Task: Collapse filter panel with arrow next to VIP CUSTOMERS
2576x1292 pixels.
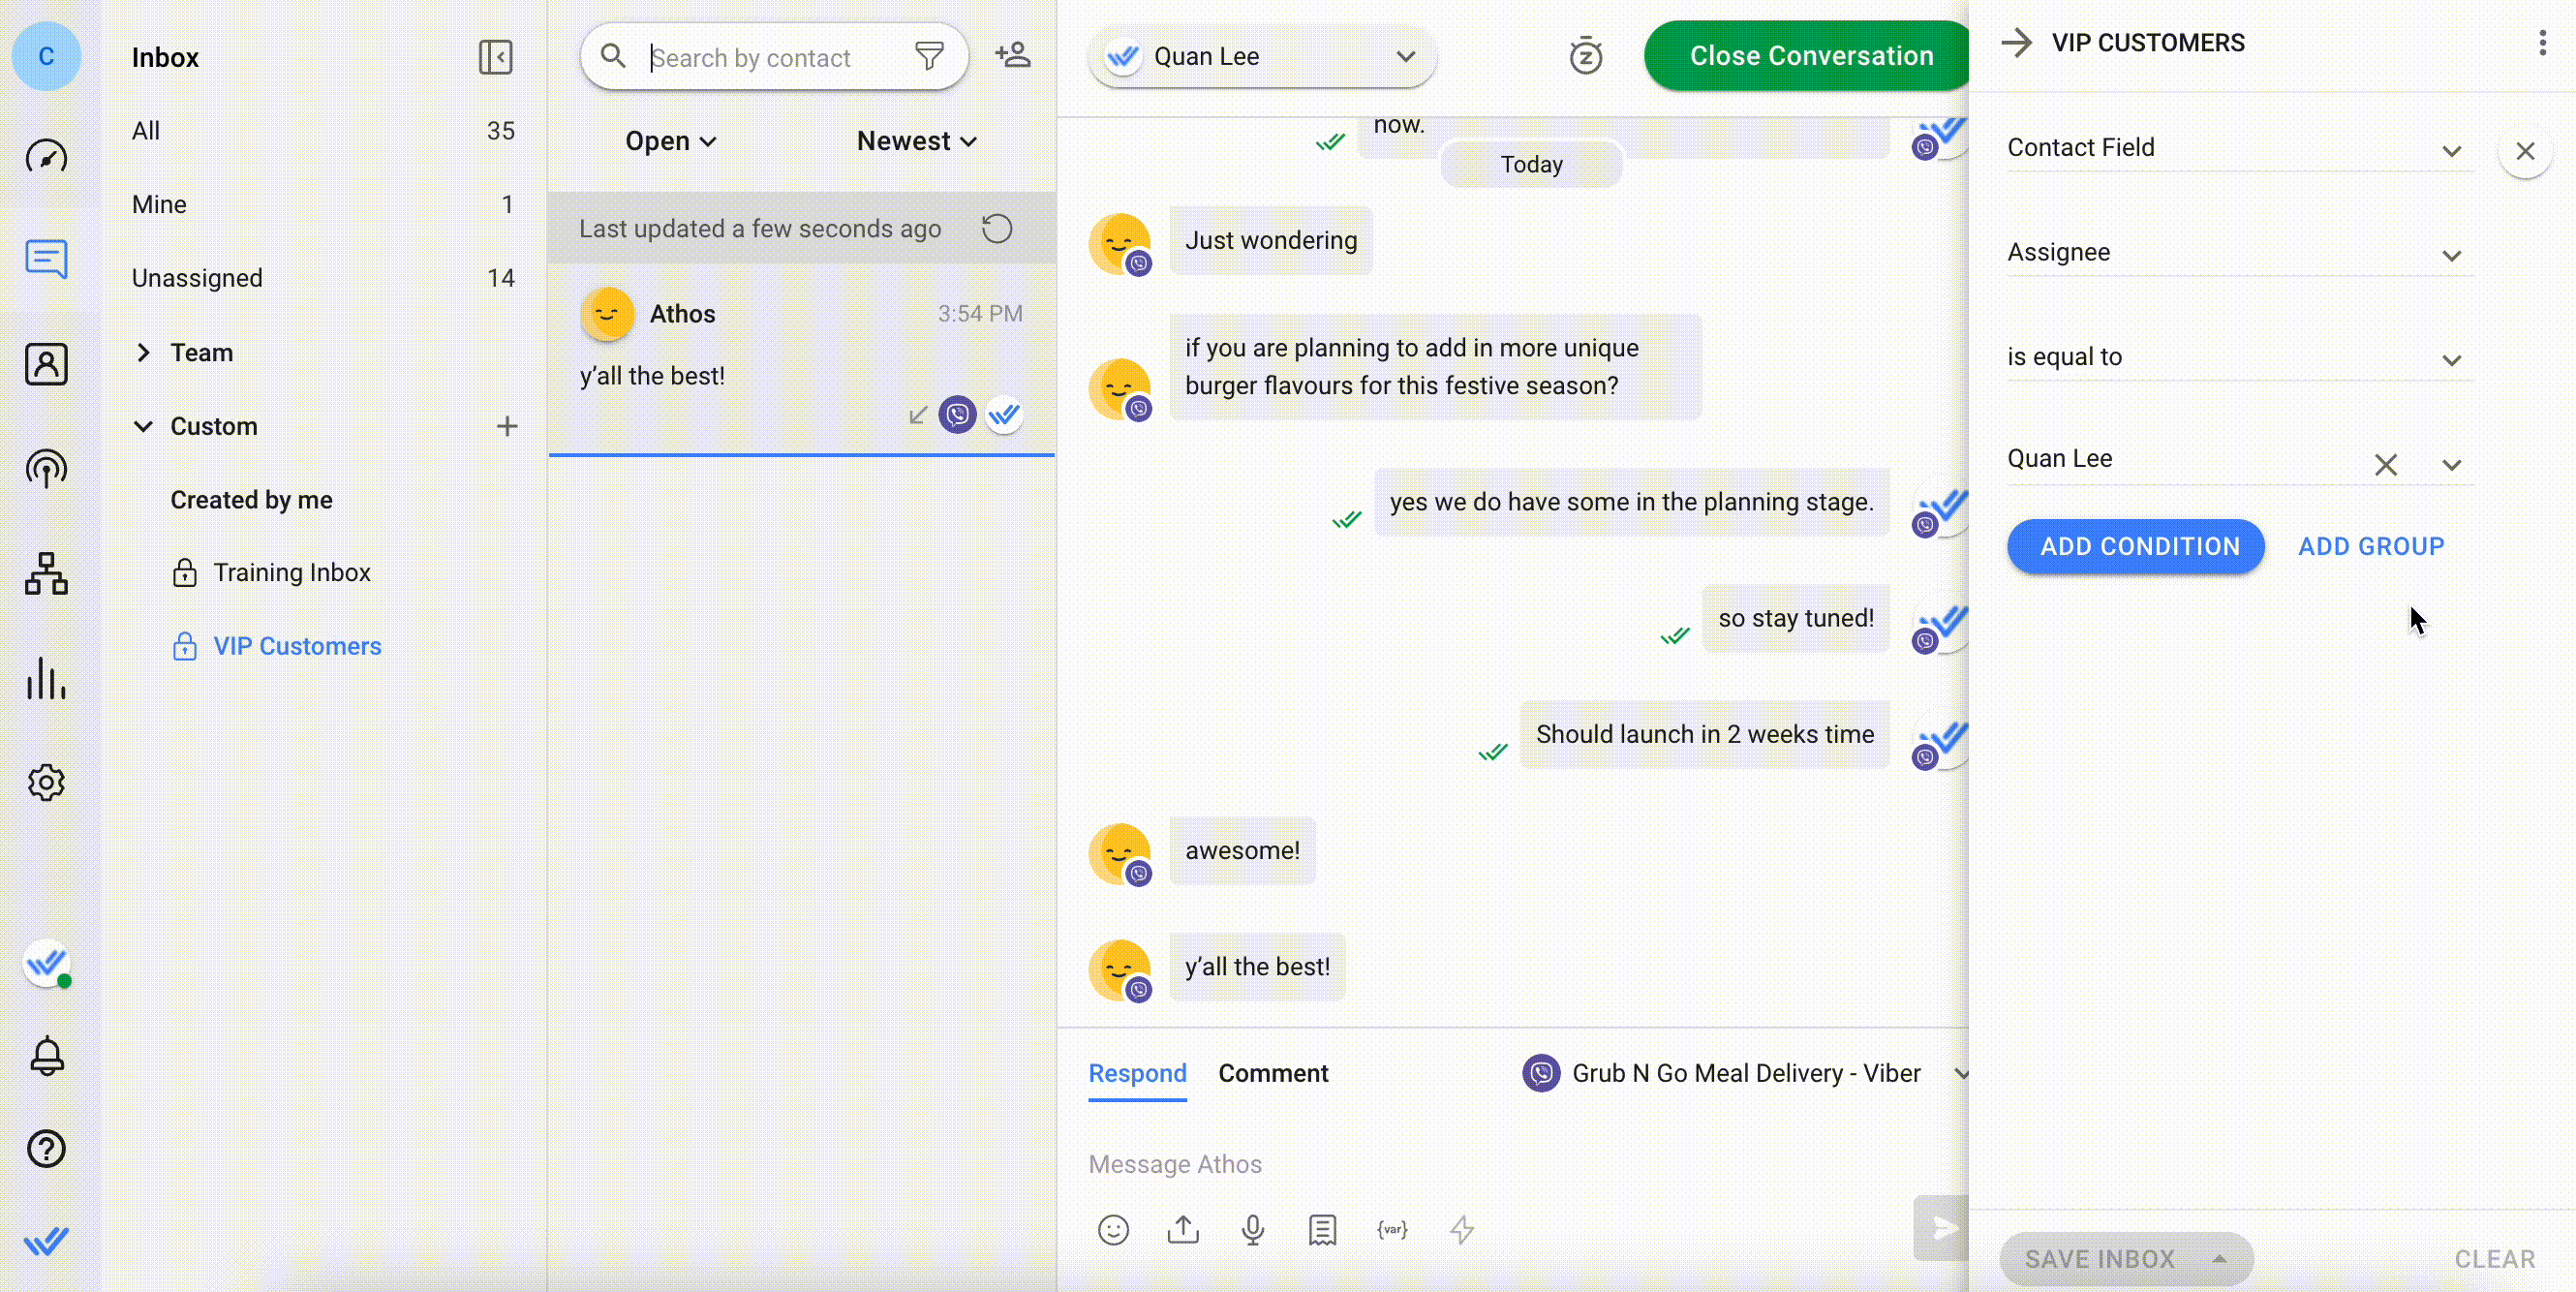Action: (x=2016, y=42)
